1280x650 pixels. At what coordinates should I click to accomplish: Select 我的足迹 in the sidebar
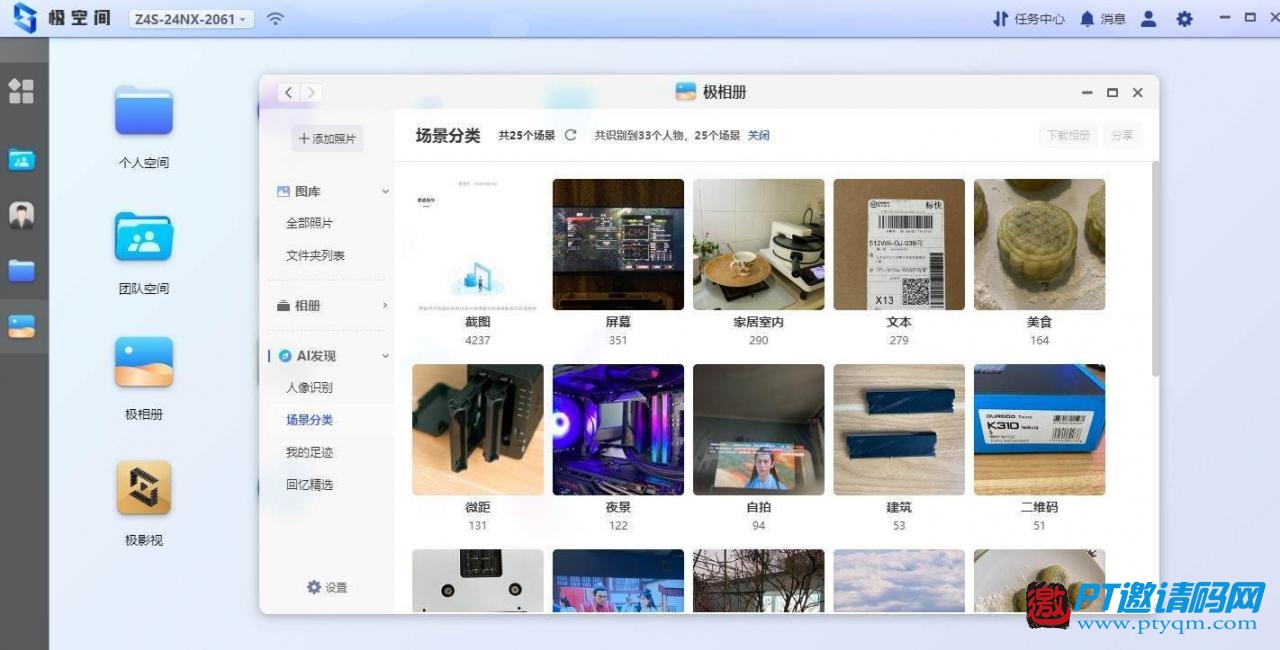pos(309,452)
